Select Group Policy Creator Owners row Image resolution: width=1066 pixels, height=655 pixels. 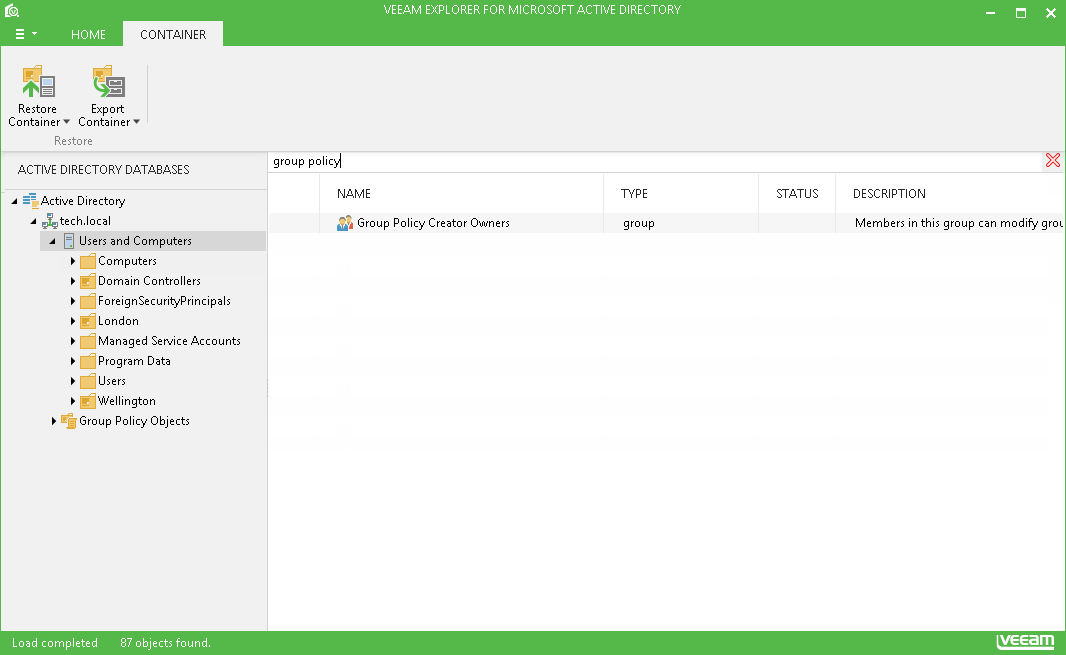pos(666,223)
